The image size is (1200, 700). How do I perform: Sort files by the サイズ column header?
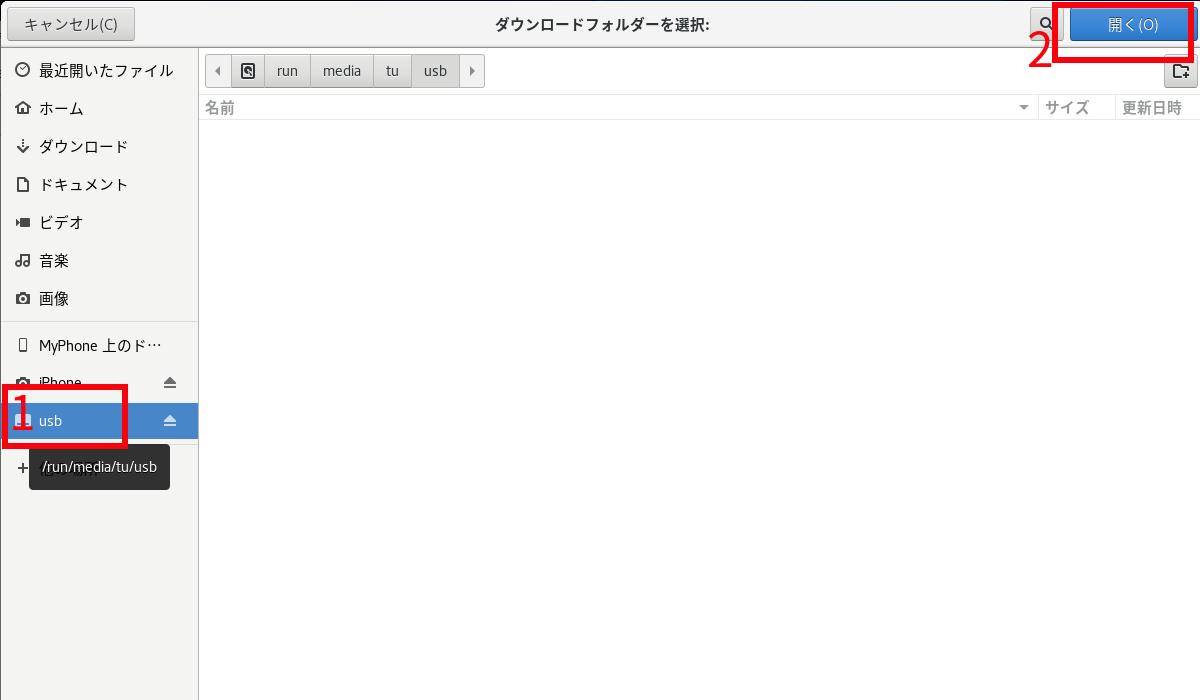tap(1067, 108)
